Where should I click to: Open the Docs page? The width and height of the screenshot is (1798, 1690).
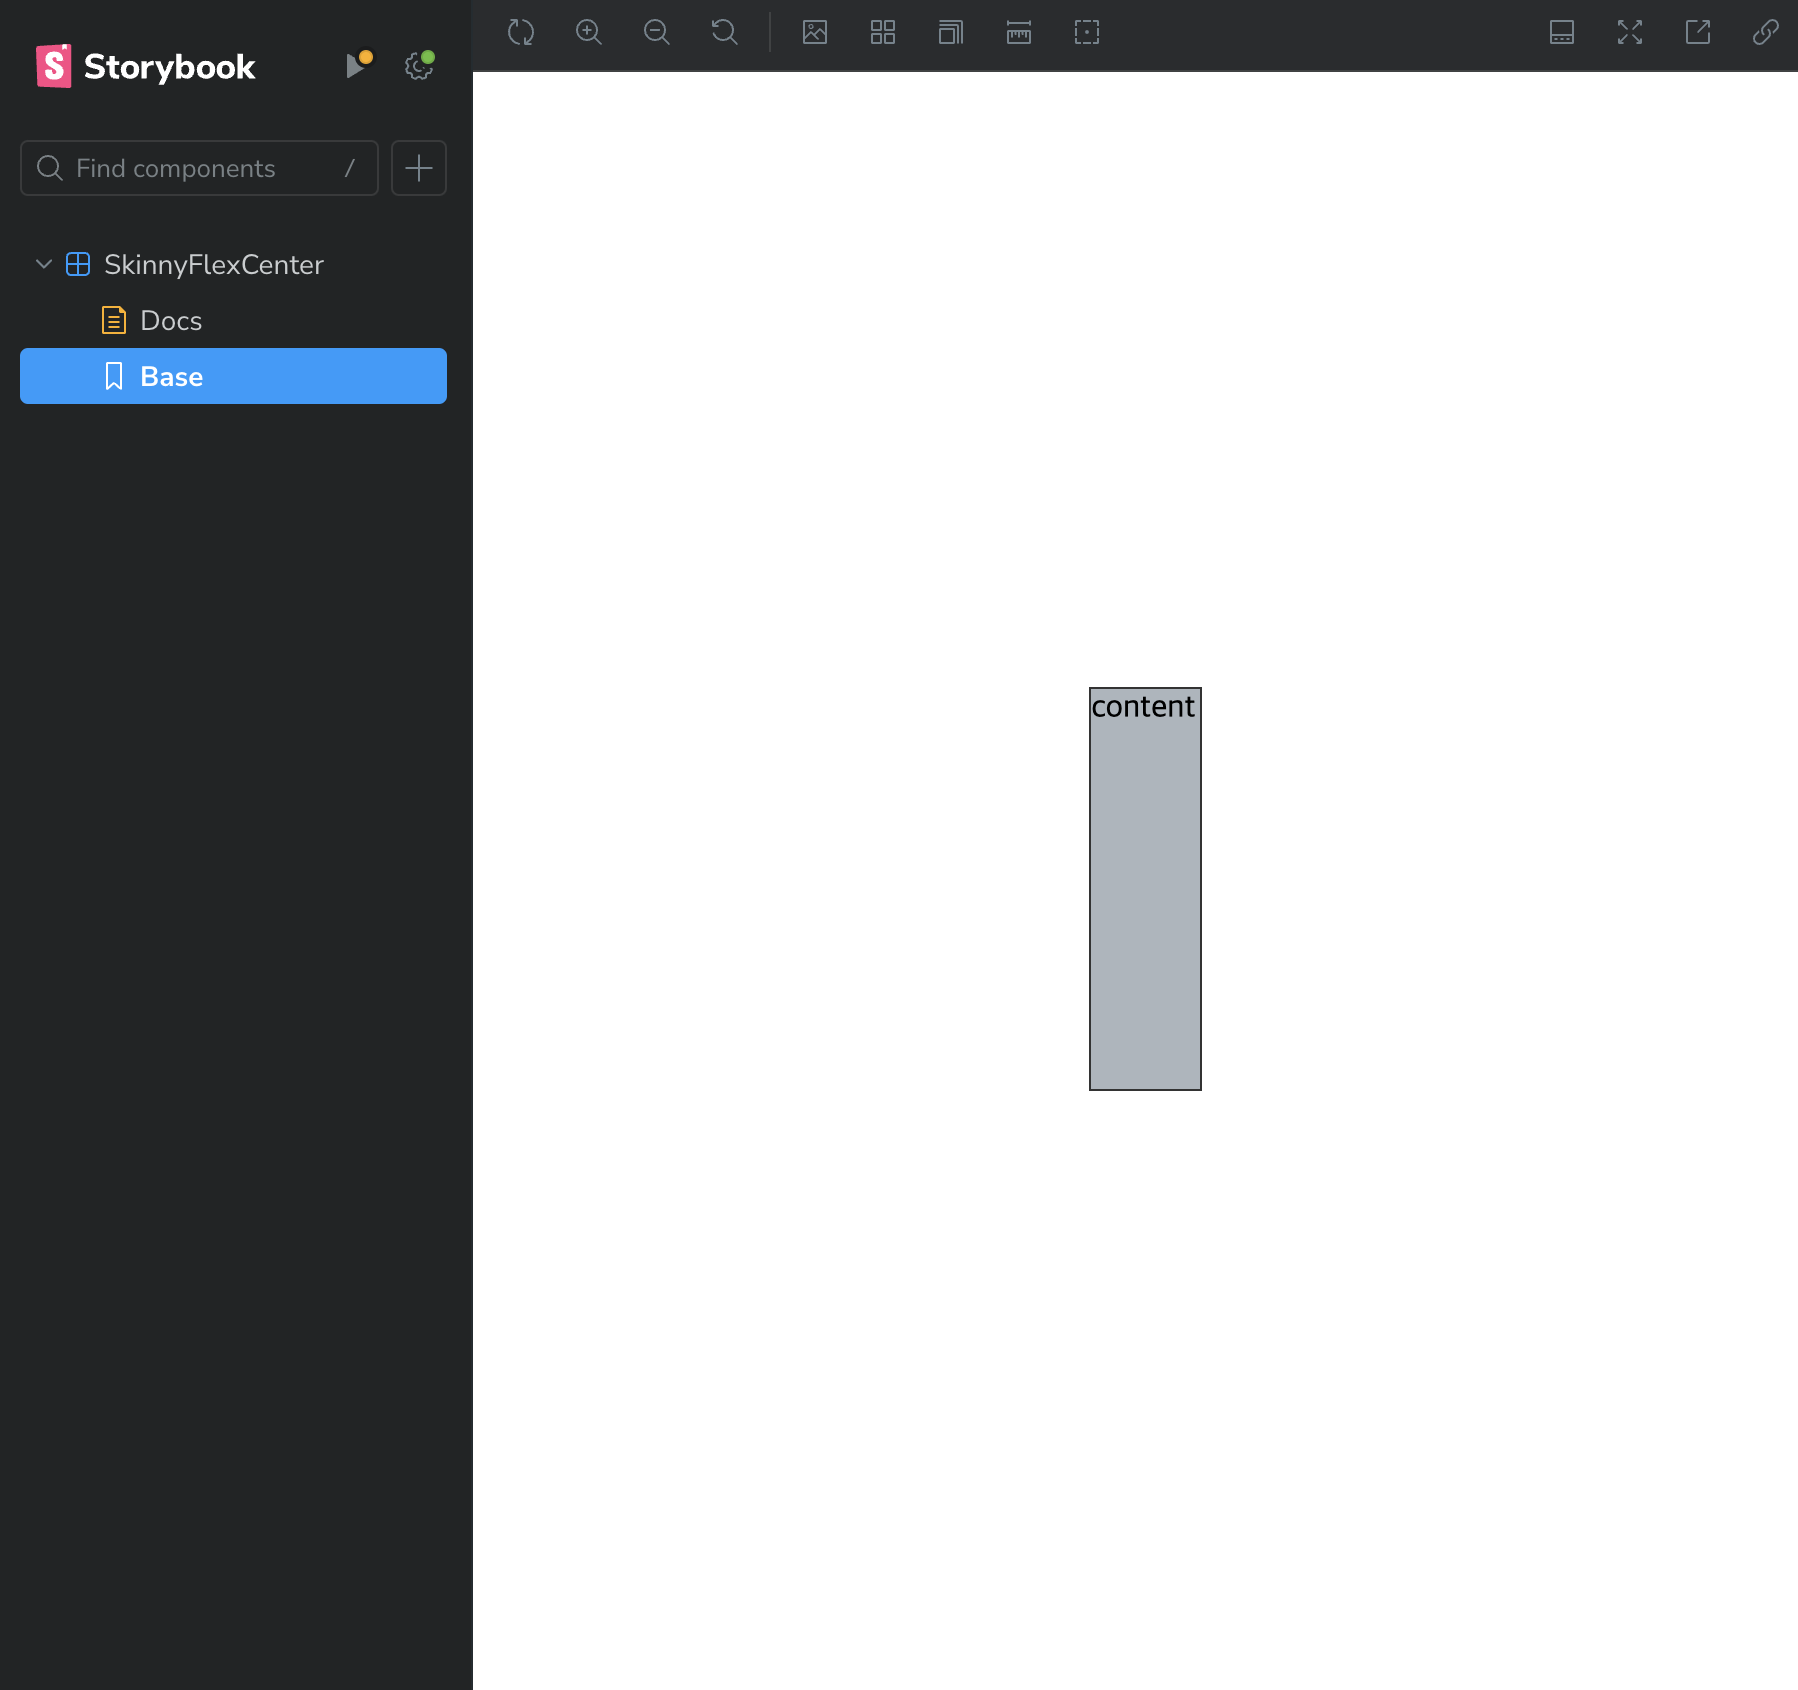(x=171, y=321)
